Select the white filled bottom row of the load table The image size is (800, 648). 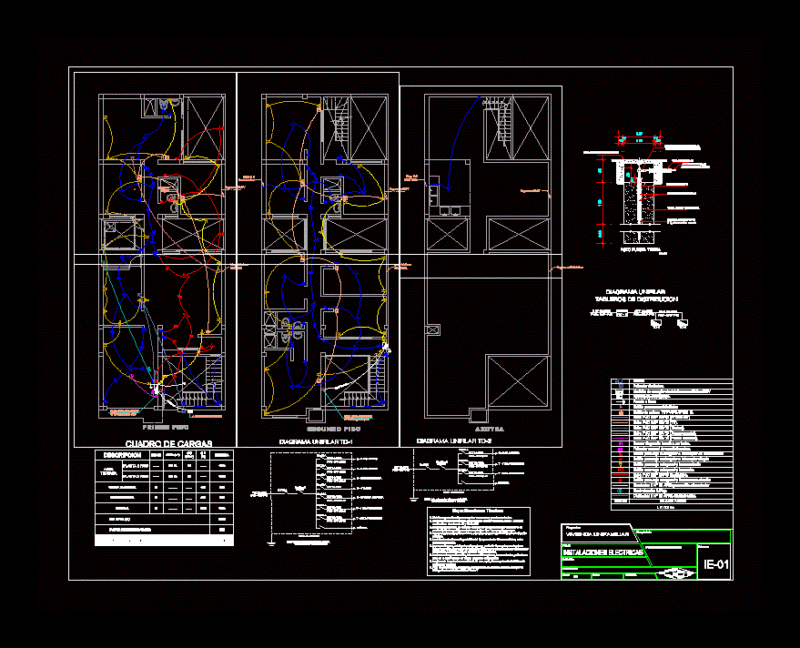point(164,540)
